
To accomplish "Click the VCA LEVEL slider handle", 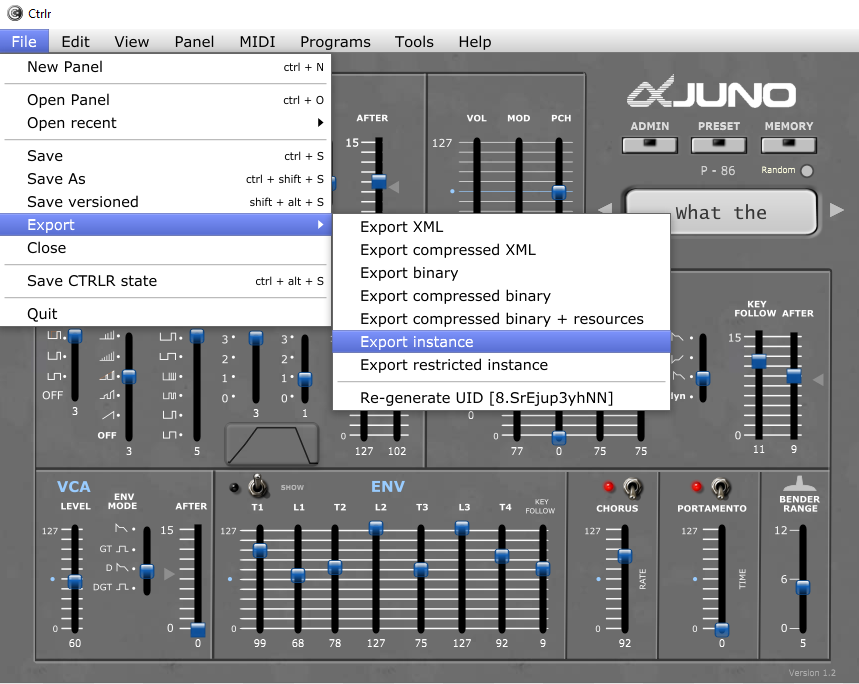I will tap(75, 582).
